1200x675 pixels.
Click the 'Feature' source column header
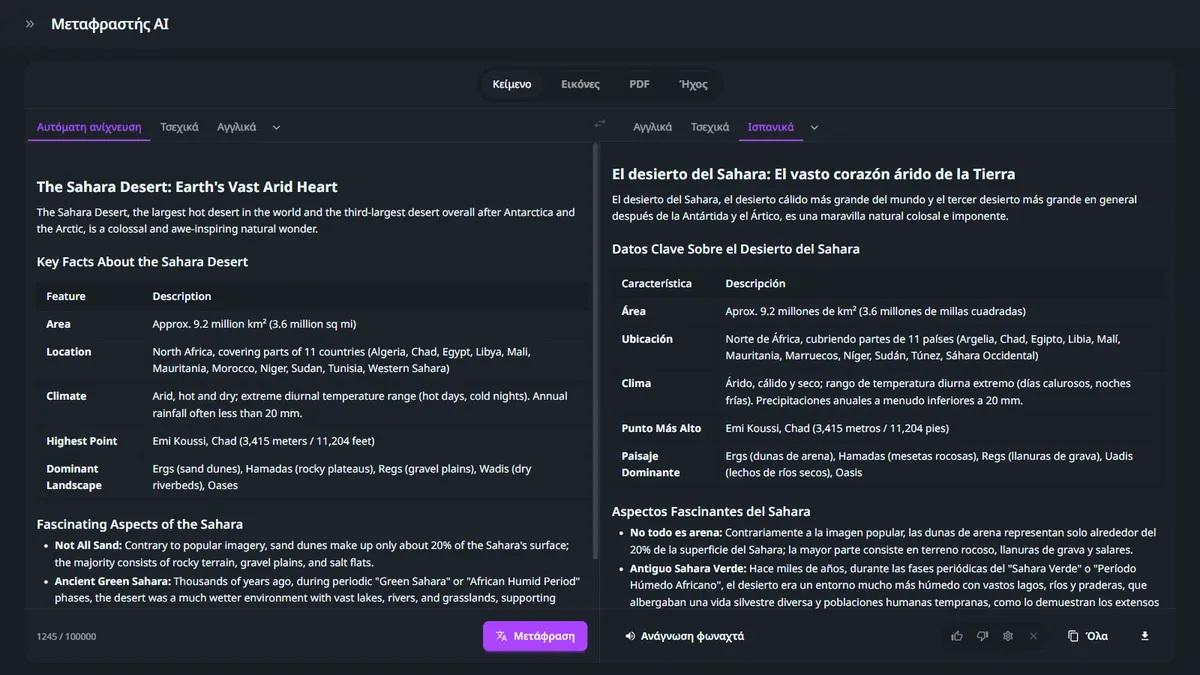coord(66,296)
